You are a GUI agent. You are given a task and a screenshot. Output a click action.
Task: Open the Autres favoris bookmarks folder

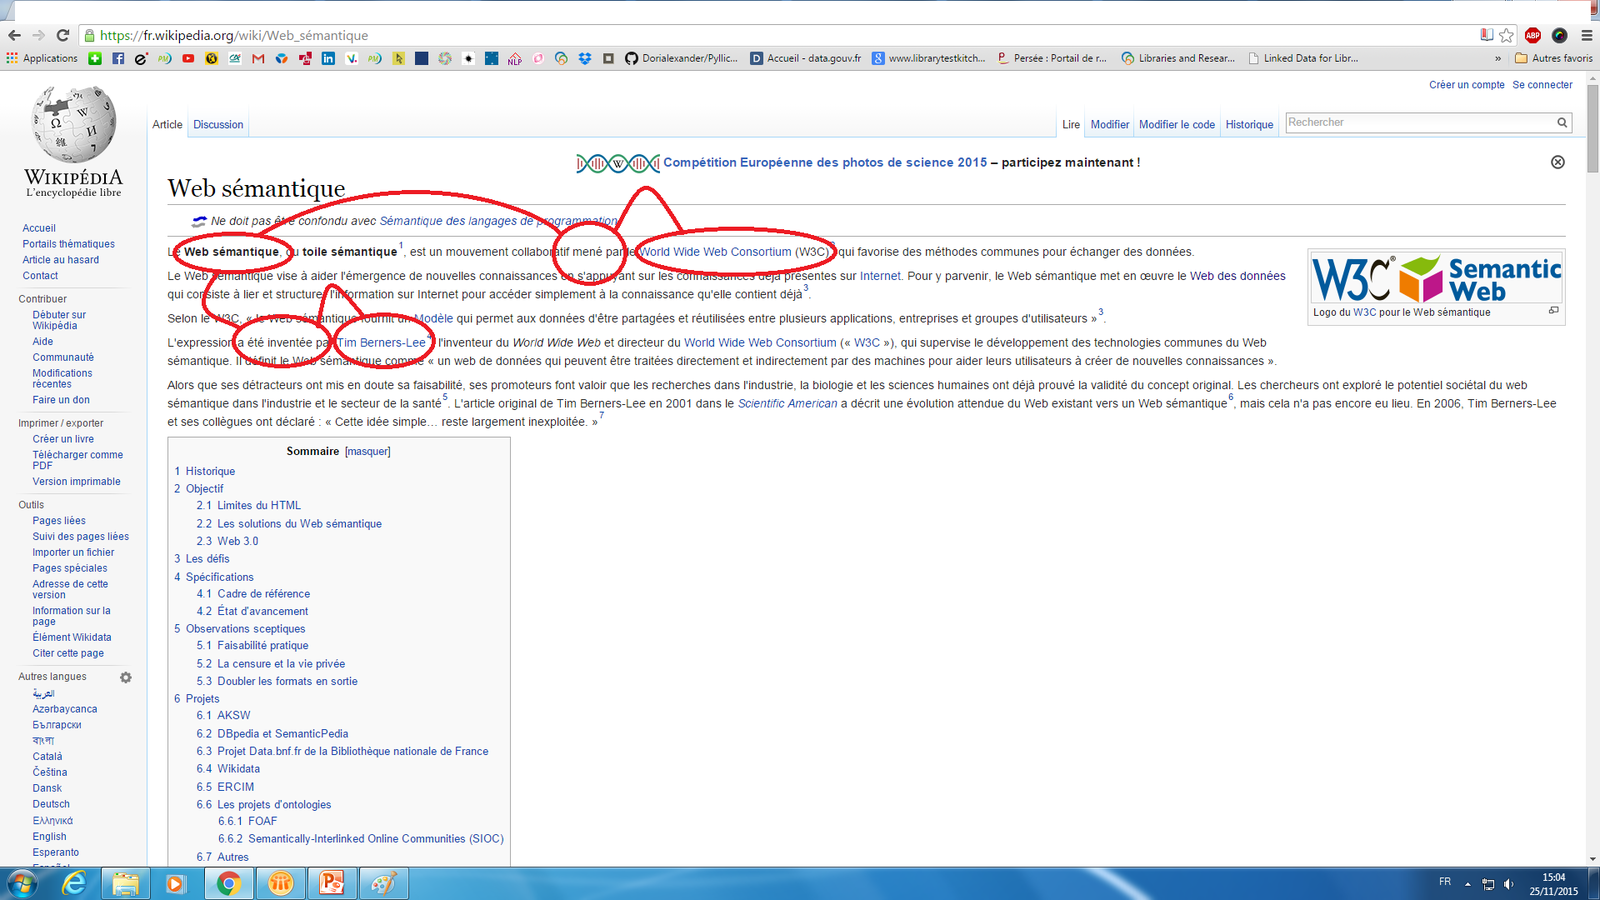pyautogui.click(x=1554, y=58)
